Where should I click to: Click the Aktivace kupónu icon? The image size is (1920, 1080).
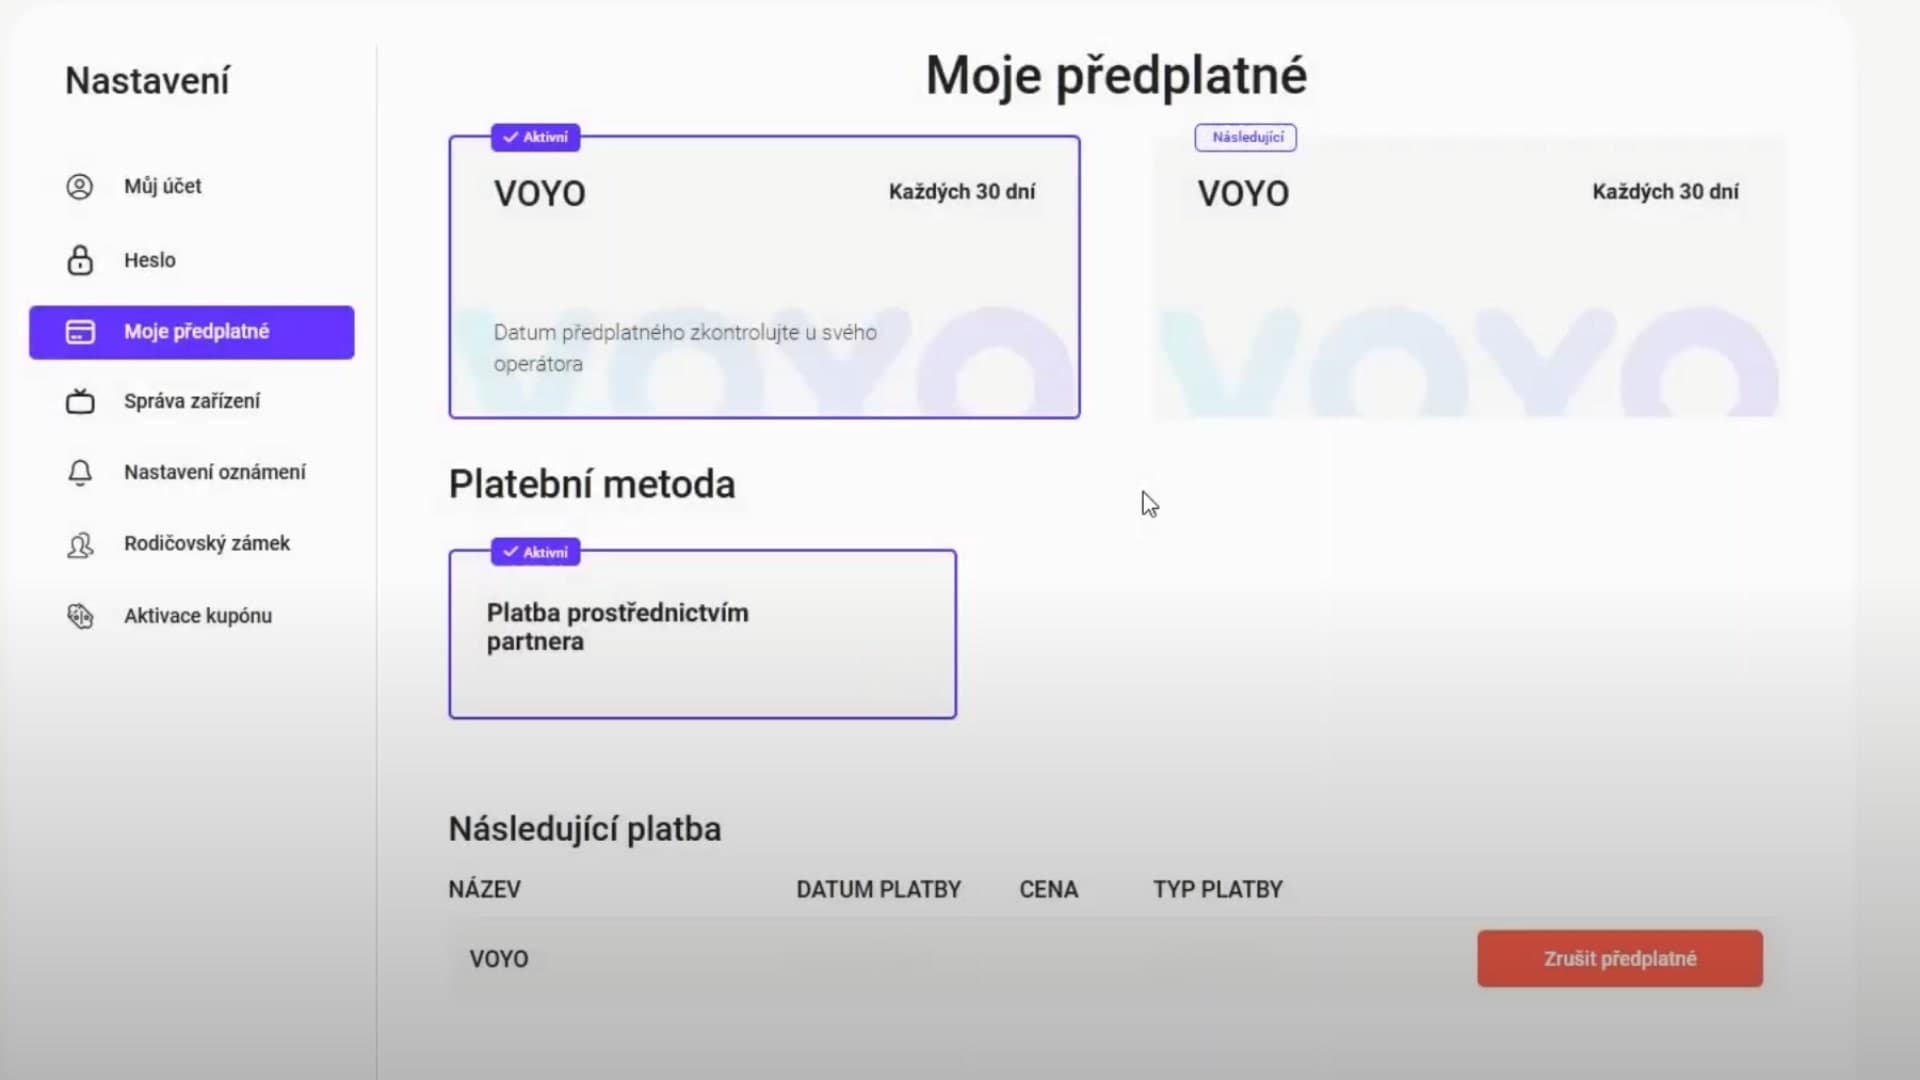pyautogui.click(x=79, y=616)
